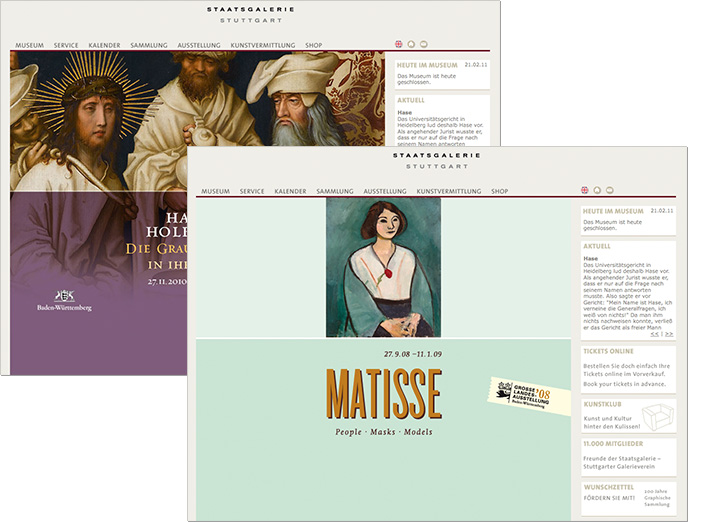Viewport: 725px width, 522px height.
Task: Go to previous news item with << link
Action: tap(654, 334)
